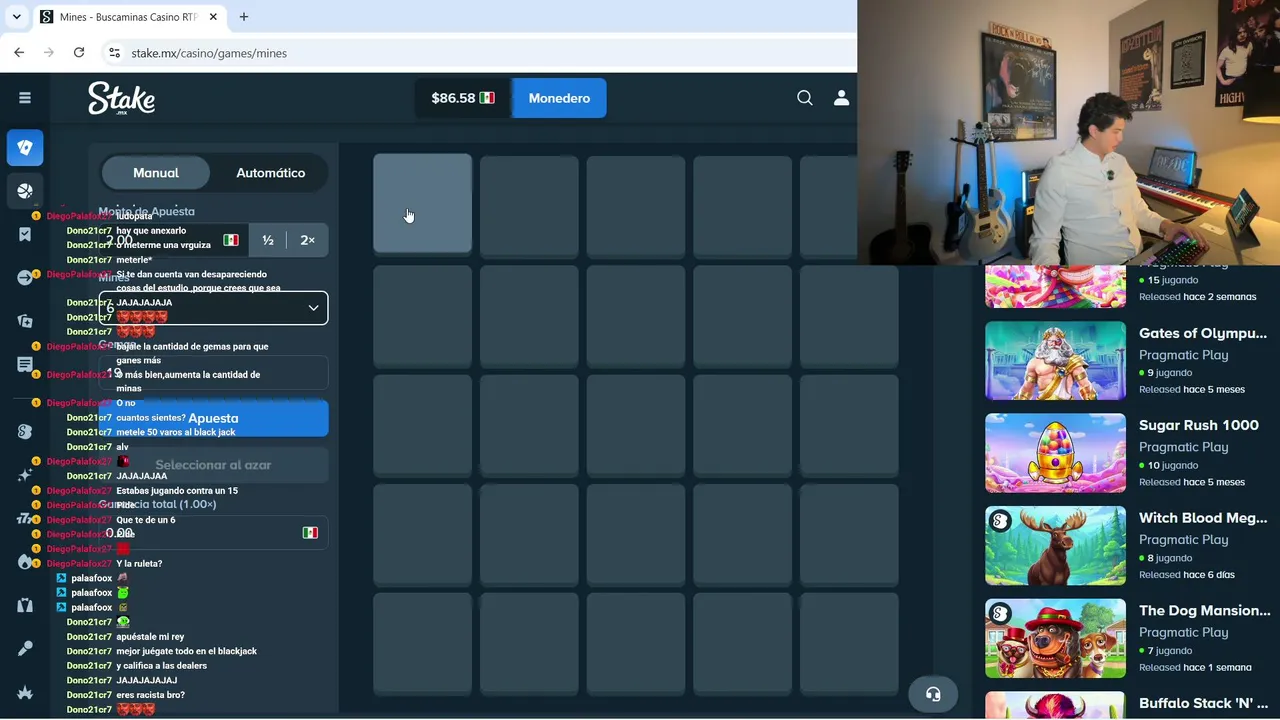
Task: Click "Released hace 6 días" text
Action: pyautogui.click(x=1187, y=575)
